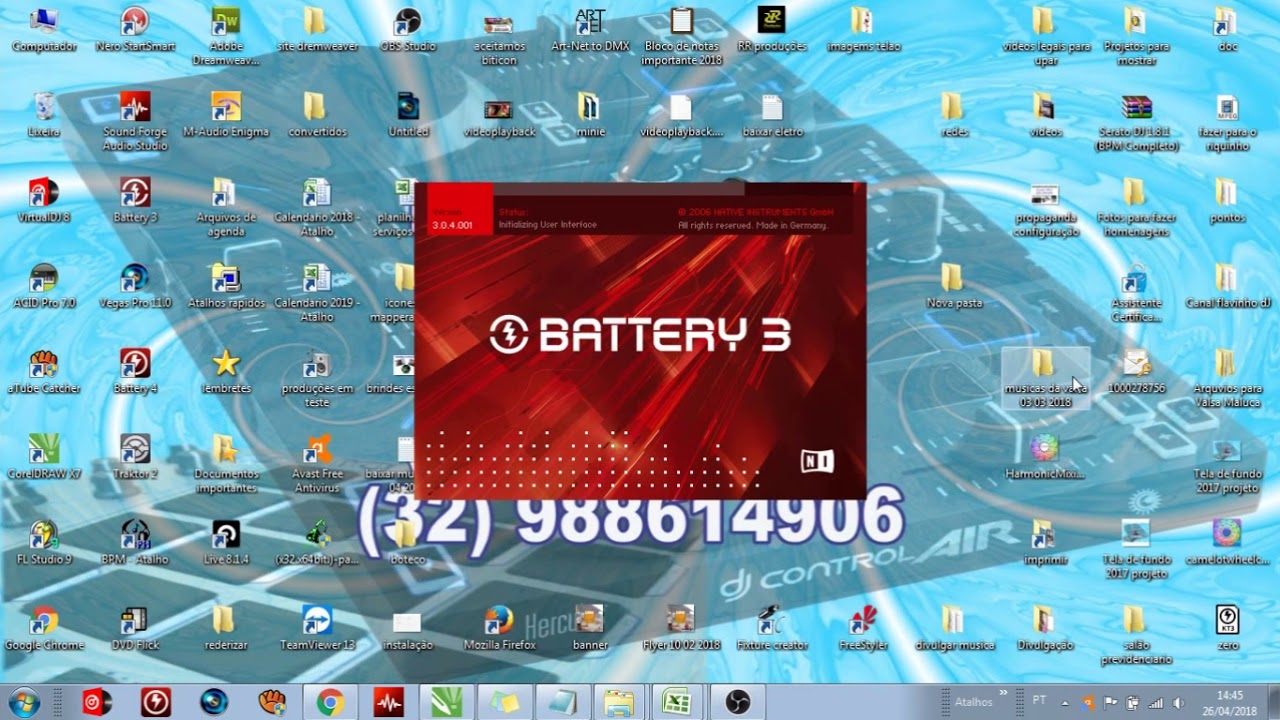Open the M-Audio Enigma shortcut
The image size is (1280, 720).
pyautogui.click(x=226, y=114)
